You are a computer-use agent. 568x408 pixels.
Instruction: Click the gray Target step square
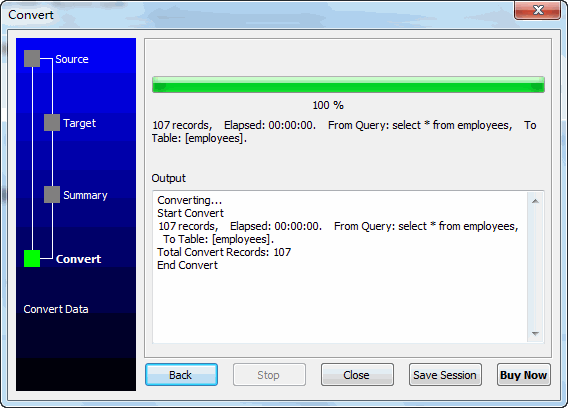tap(52, 122)
